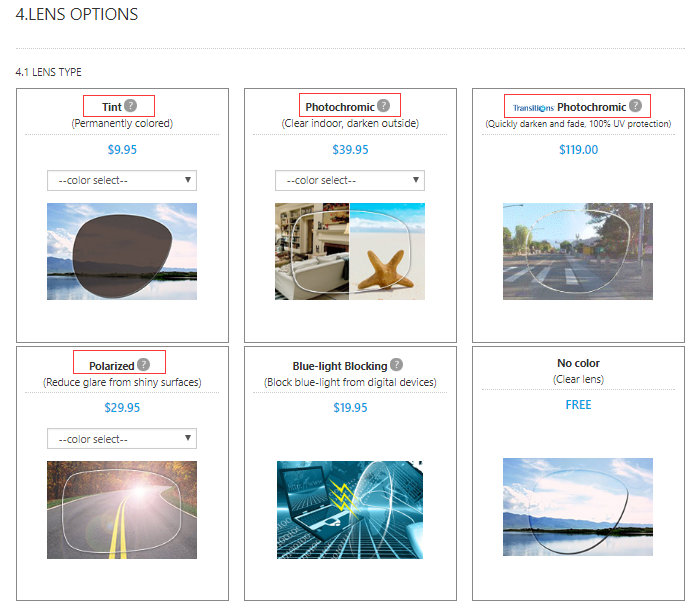Click '(Clear indoor, darken outside)' text
The height and width of the screenshot is (605, 693).
(x=350, y=123)
